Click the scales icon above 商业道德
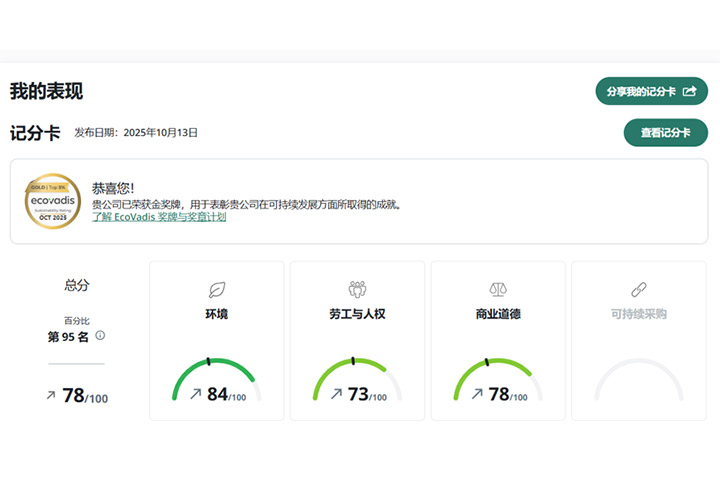 (498, 290)
